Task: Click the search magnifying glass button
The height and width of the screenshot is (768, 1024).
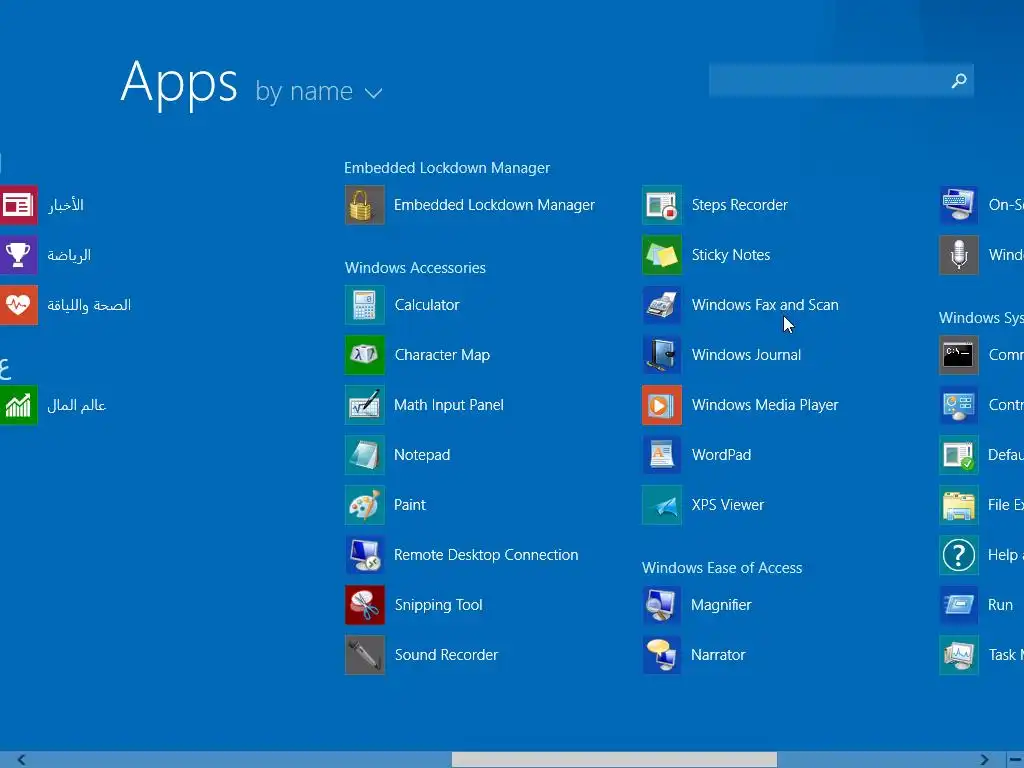Action: pos(959,80)
